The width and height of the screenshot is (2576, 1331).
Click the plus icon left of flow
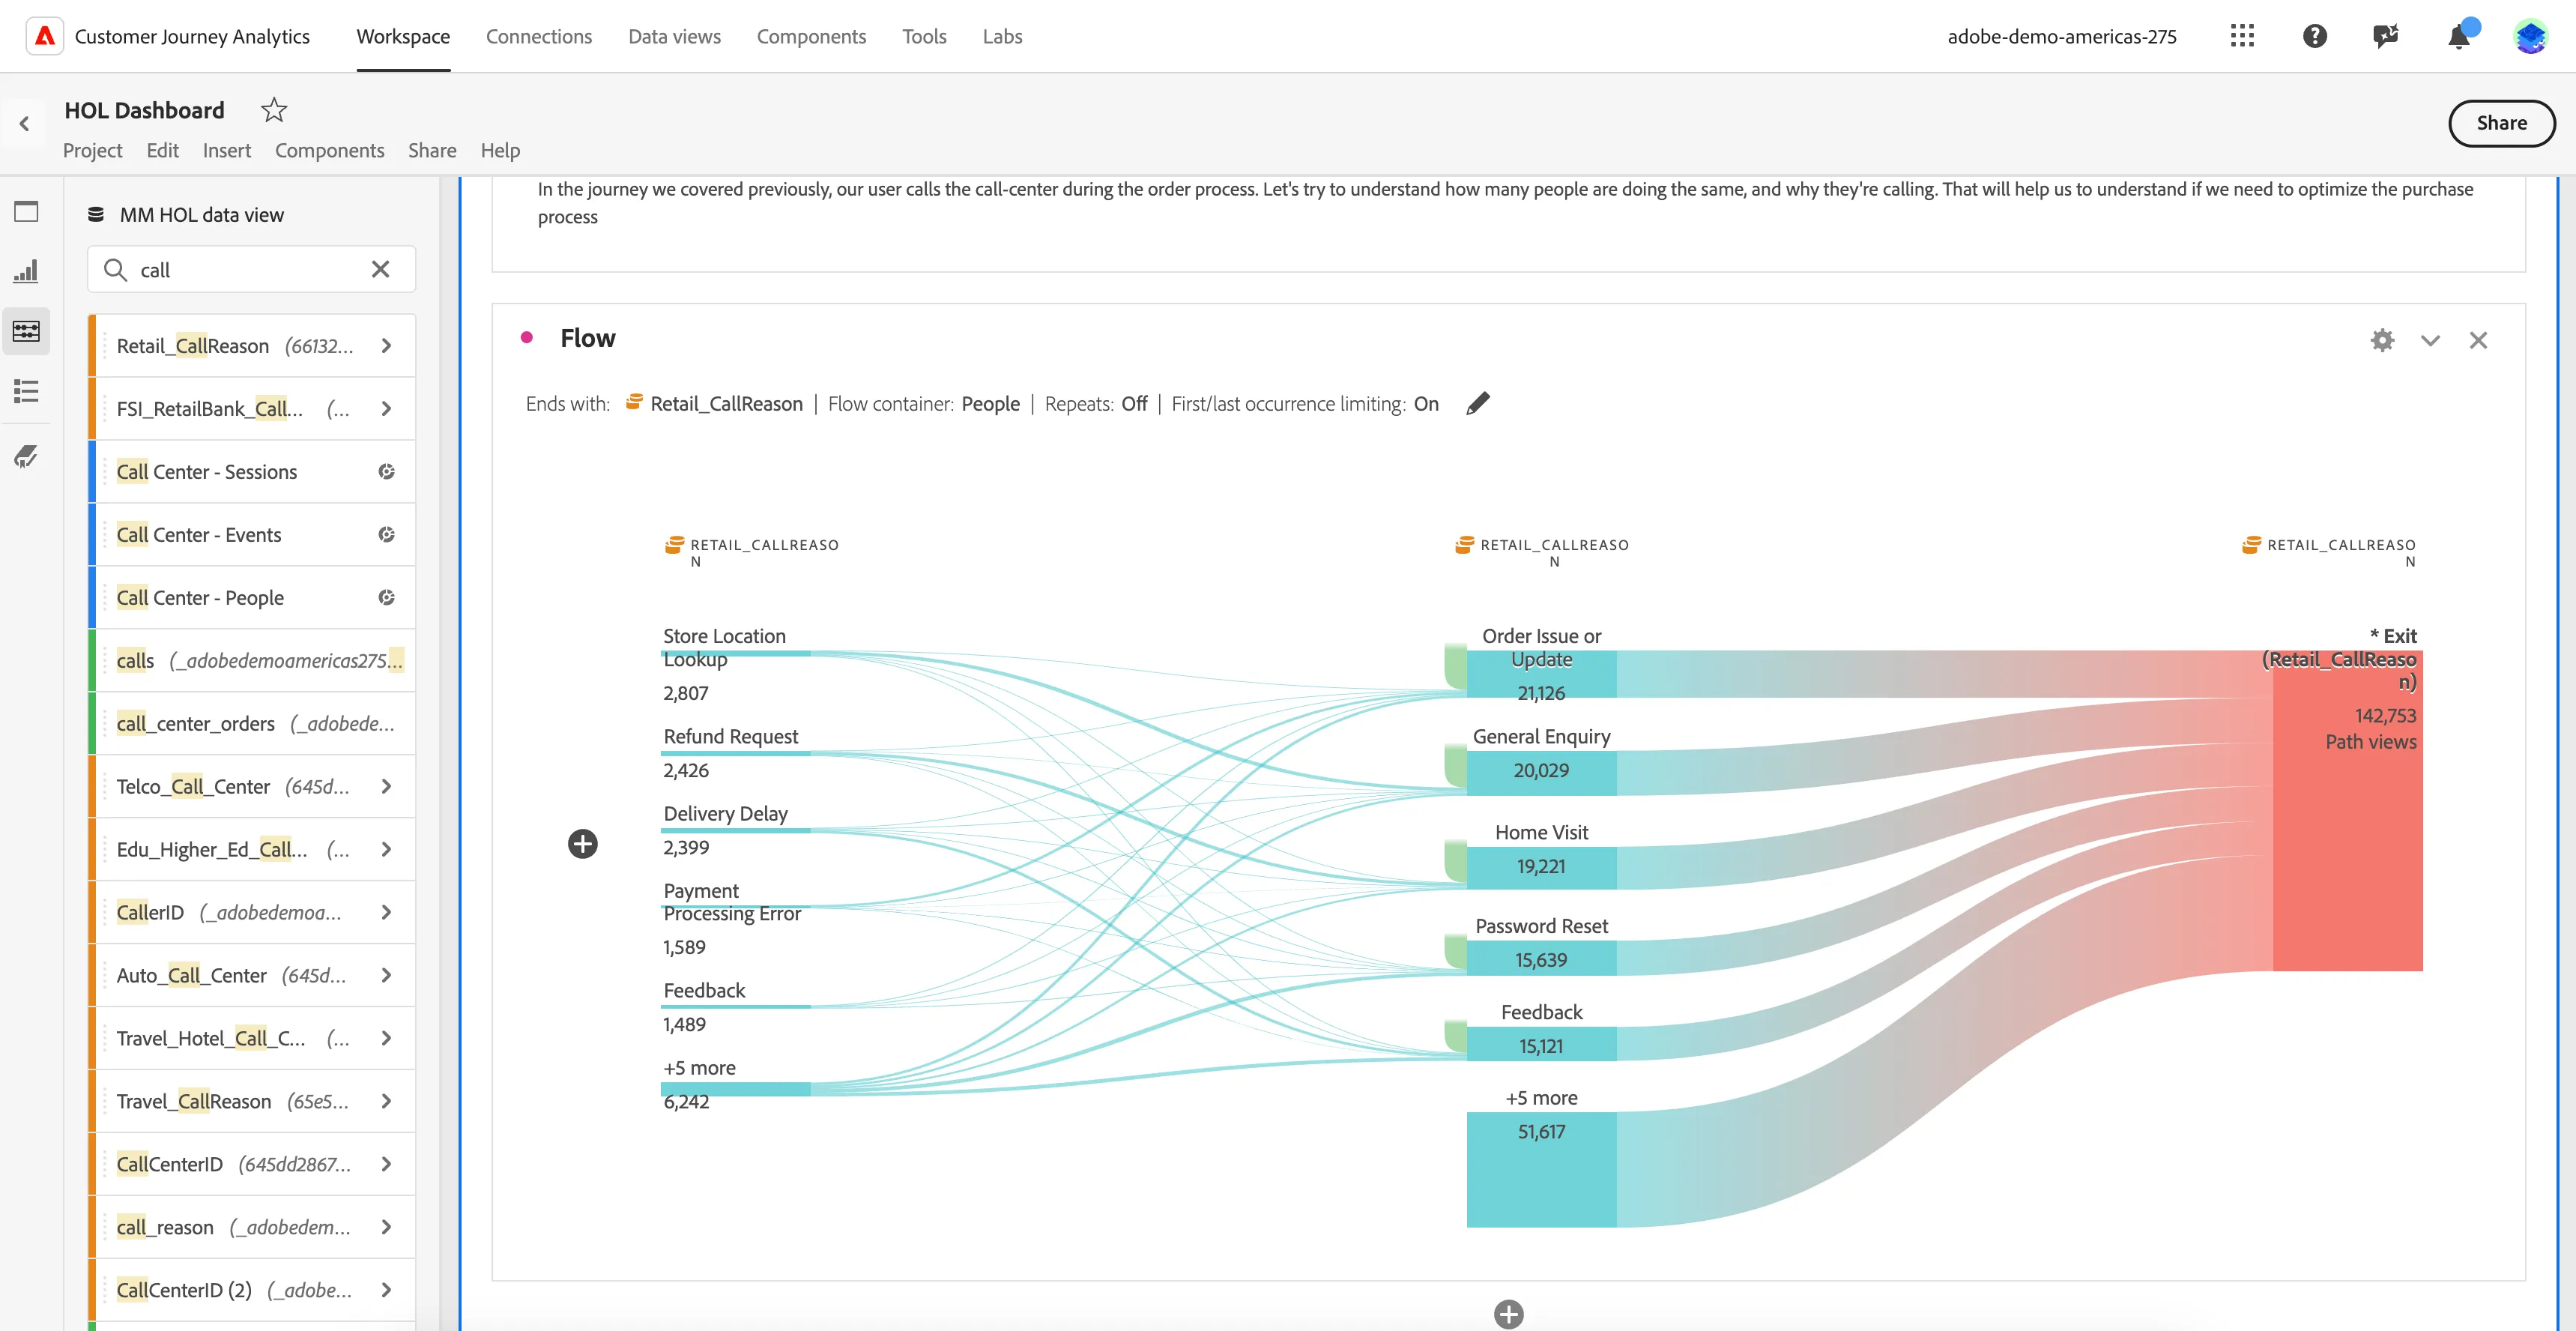[x=583, y=844]
